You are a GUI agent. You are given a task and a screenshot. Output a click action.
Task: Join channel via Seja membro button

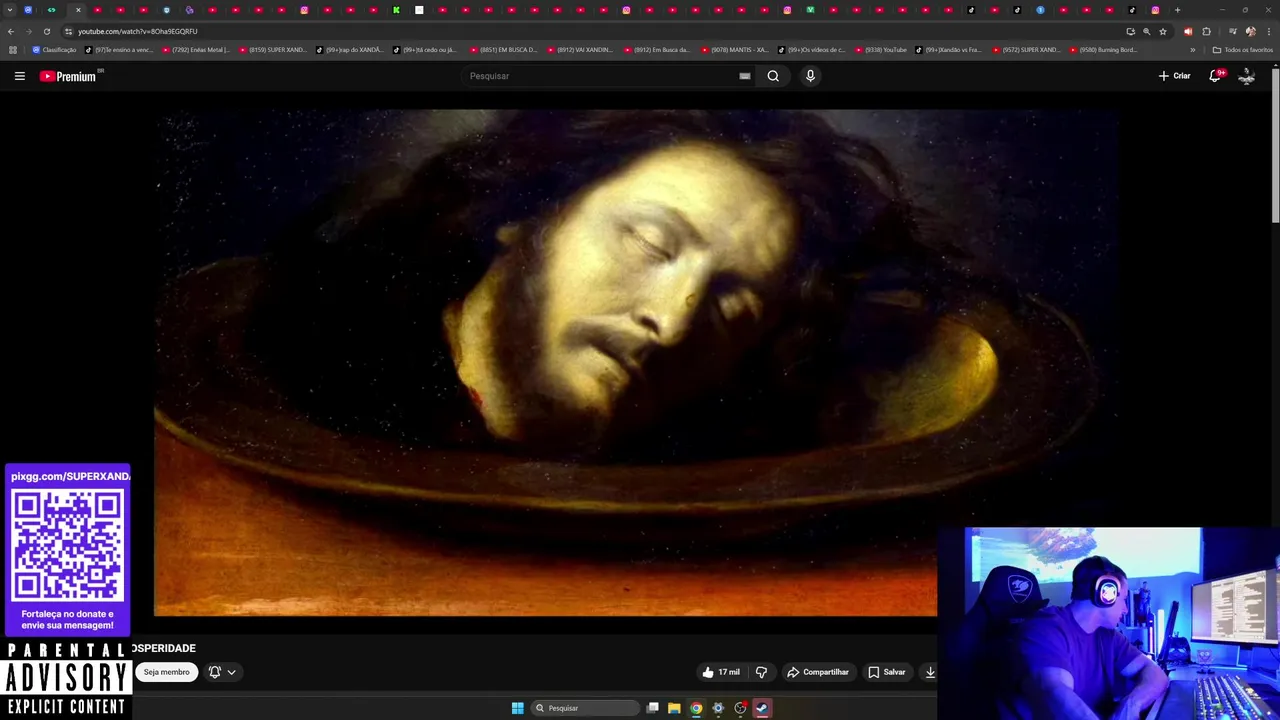[x=166, y=672]
